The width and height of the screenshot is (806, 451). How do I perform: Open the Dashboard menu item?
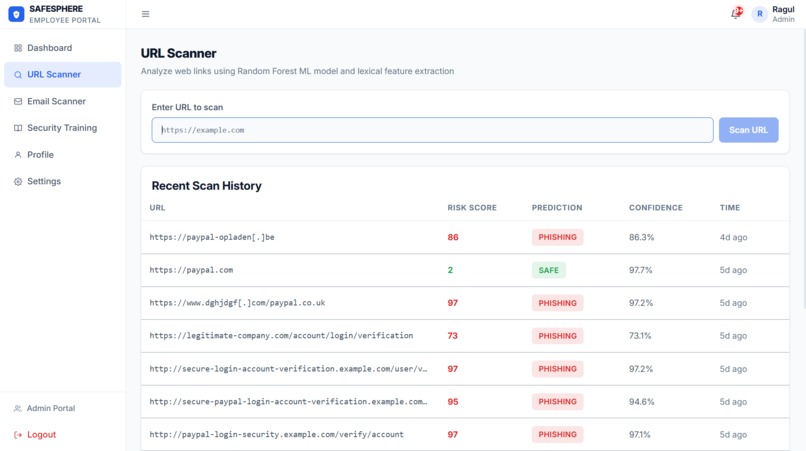click(x=63, y=48)
